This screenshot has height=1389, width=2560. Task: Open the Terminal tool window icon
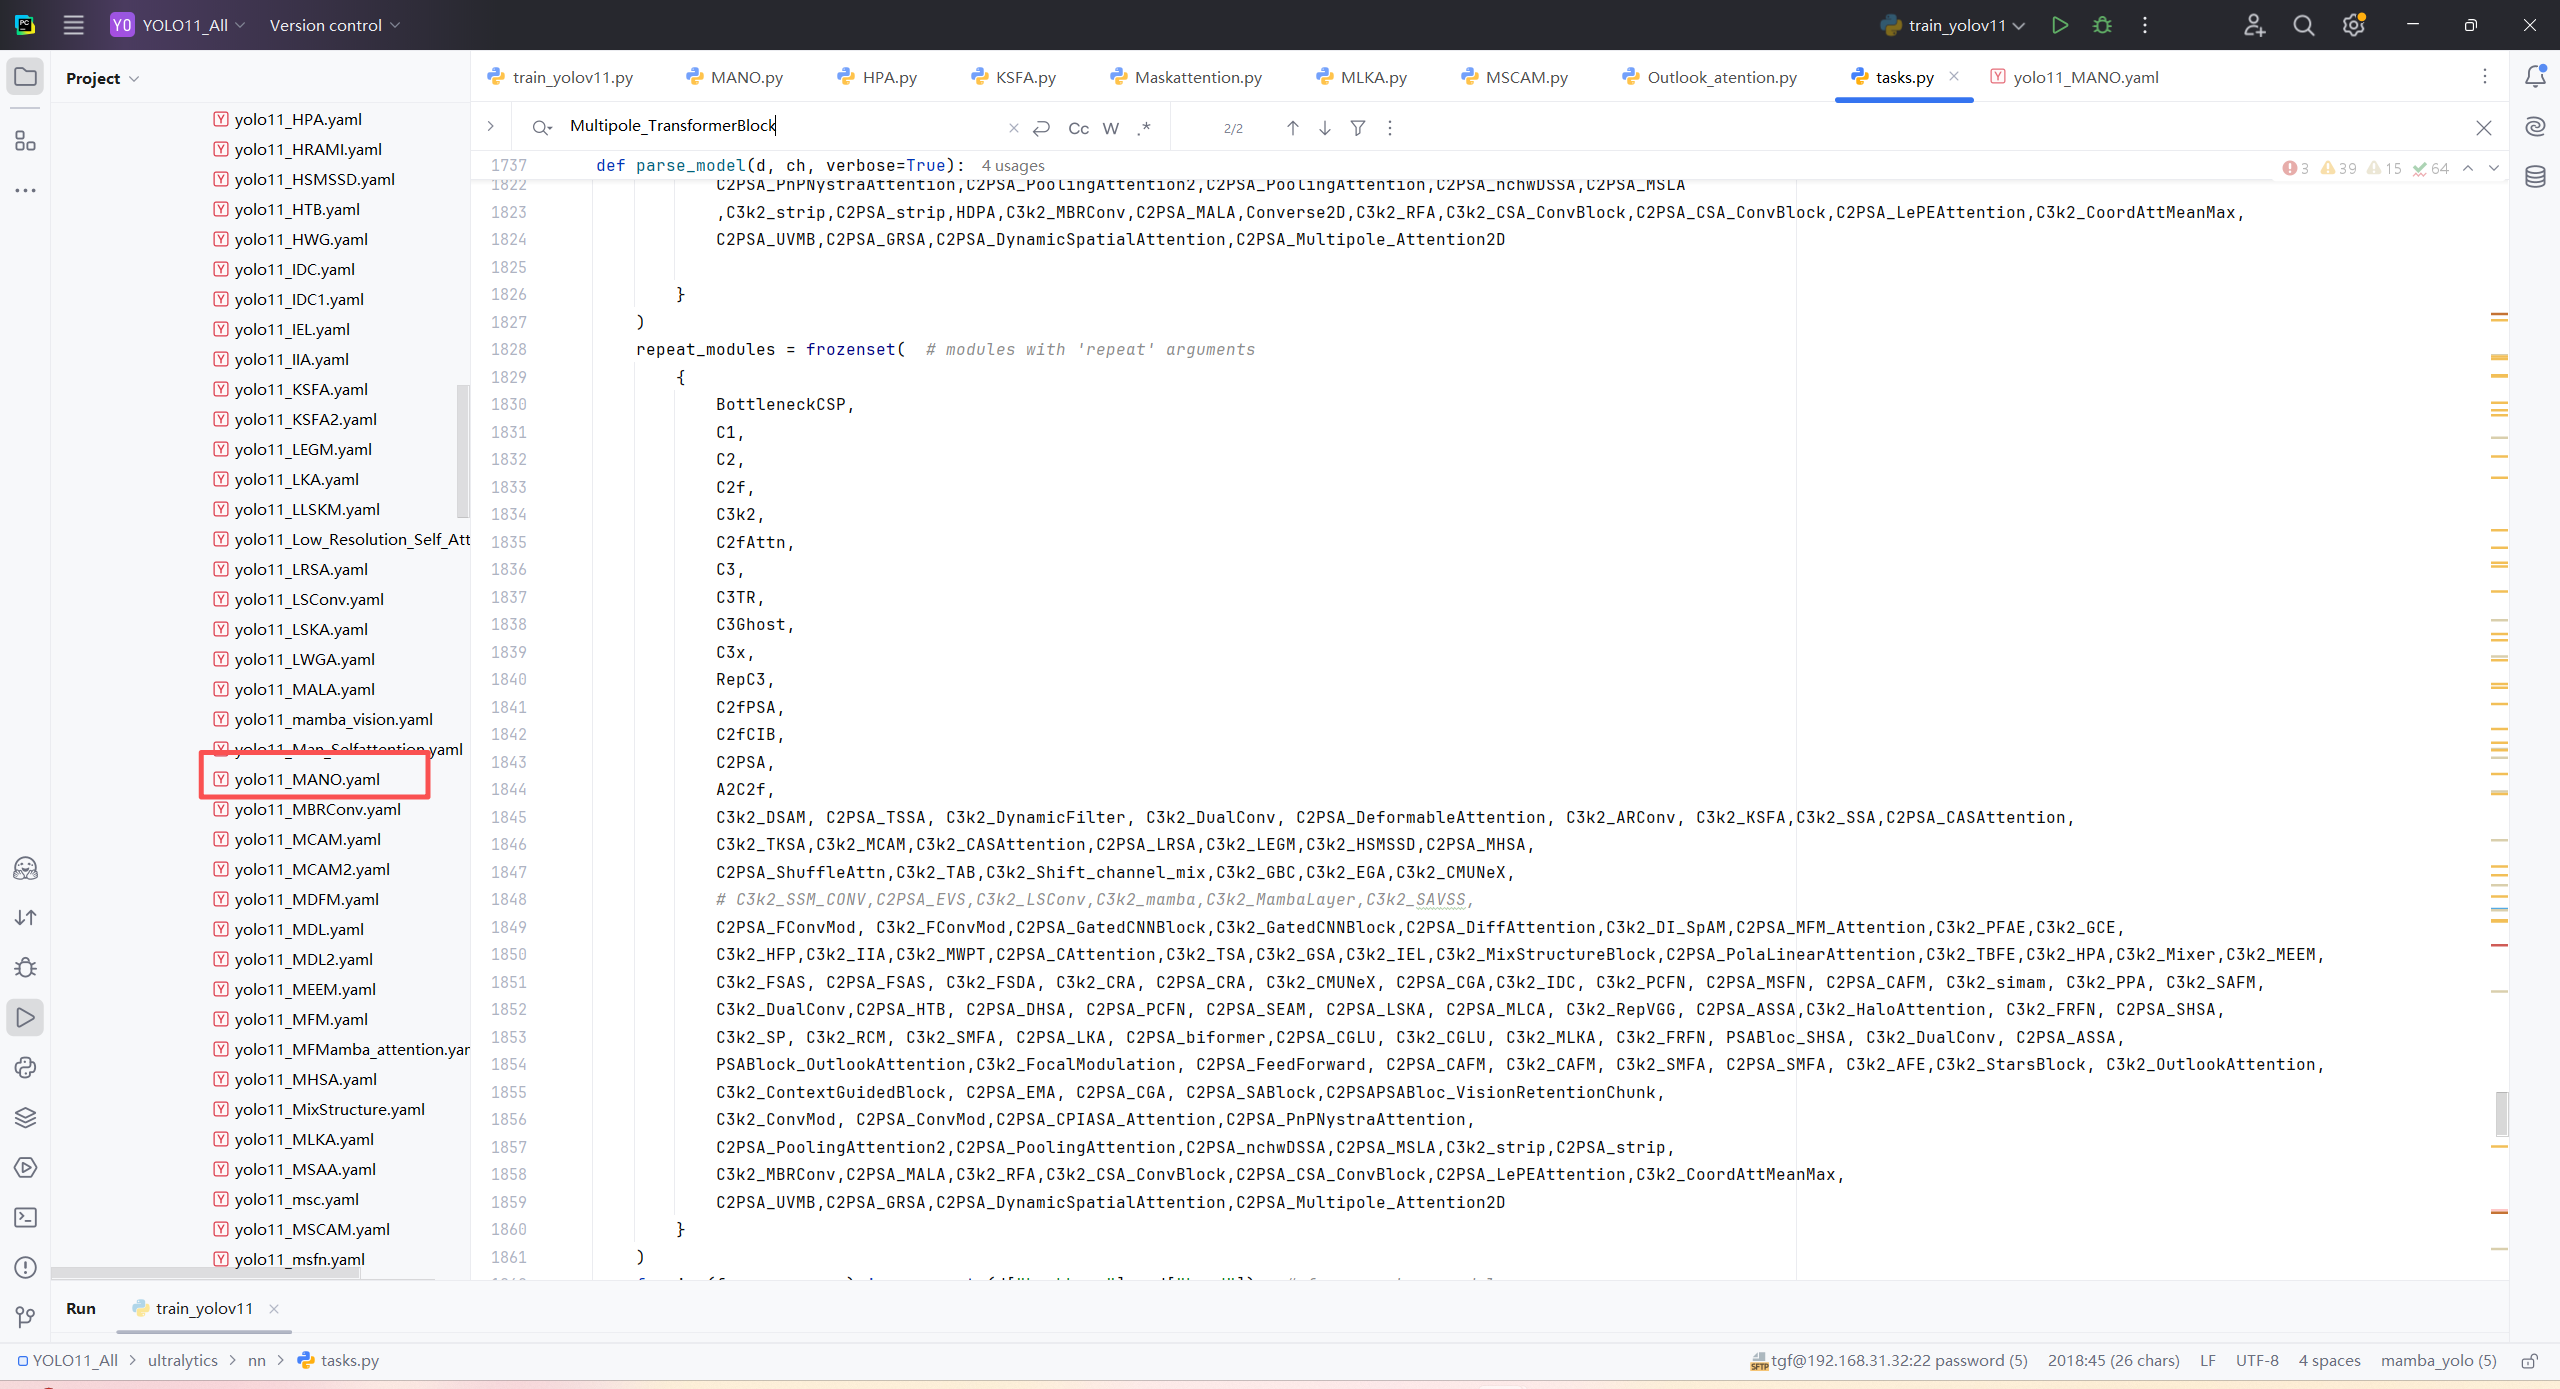coord(25,1217)
